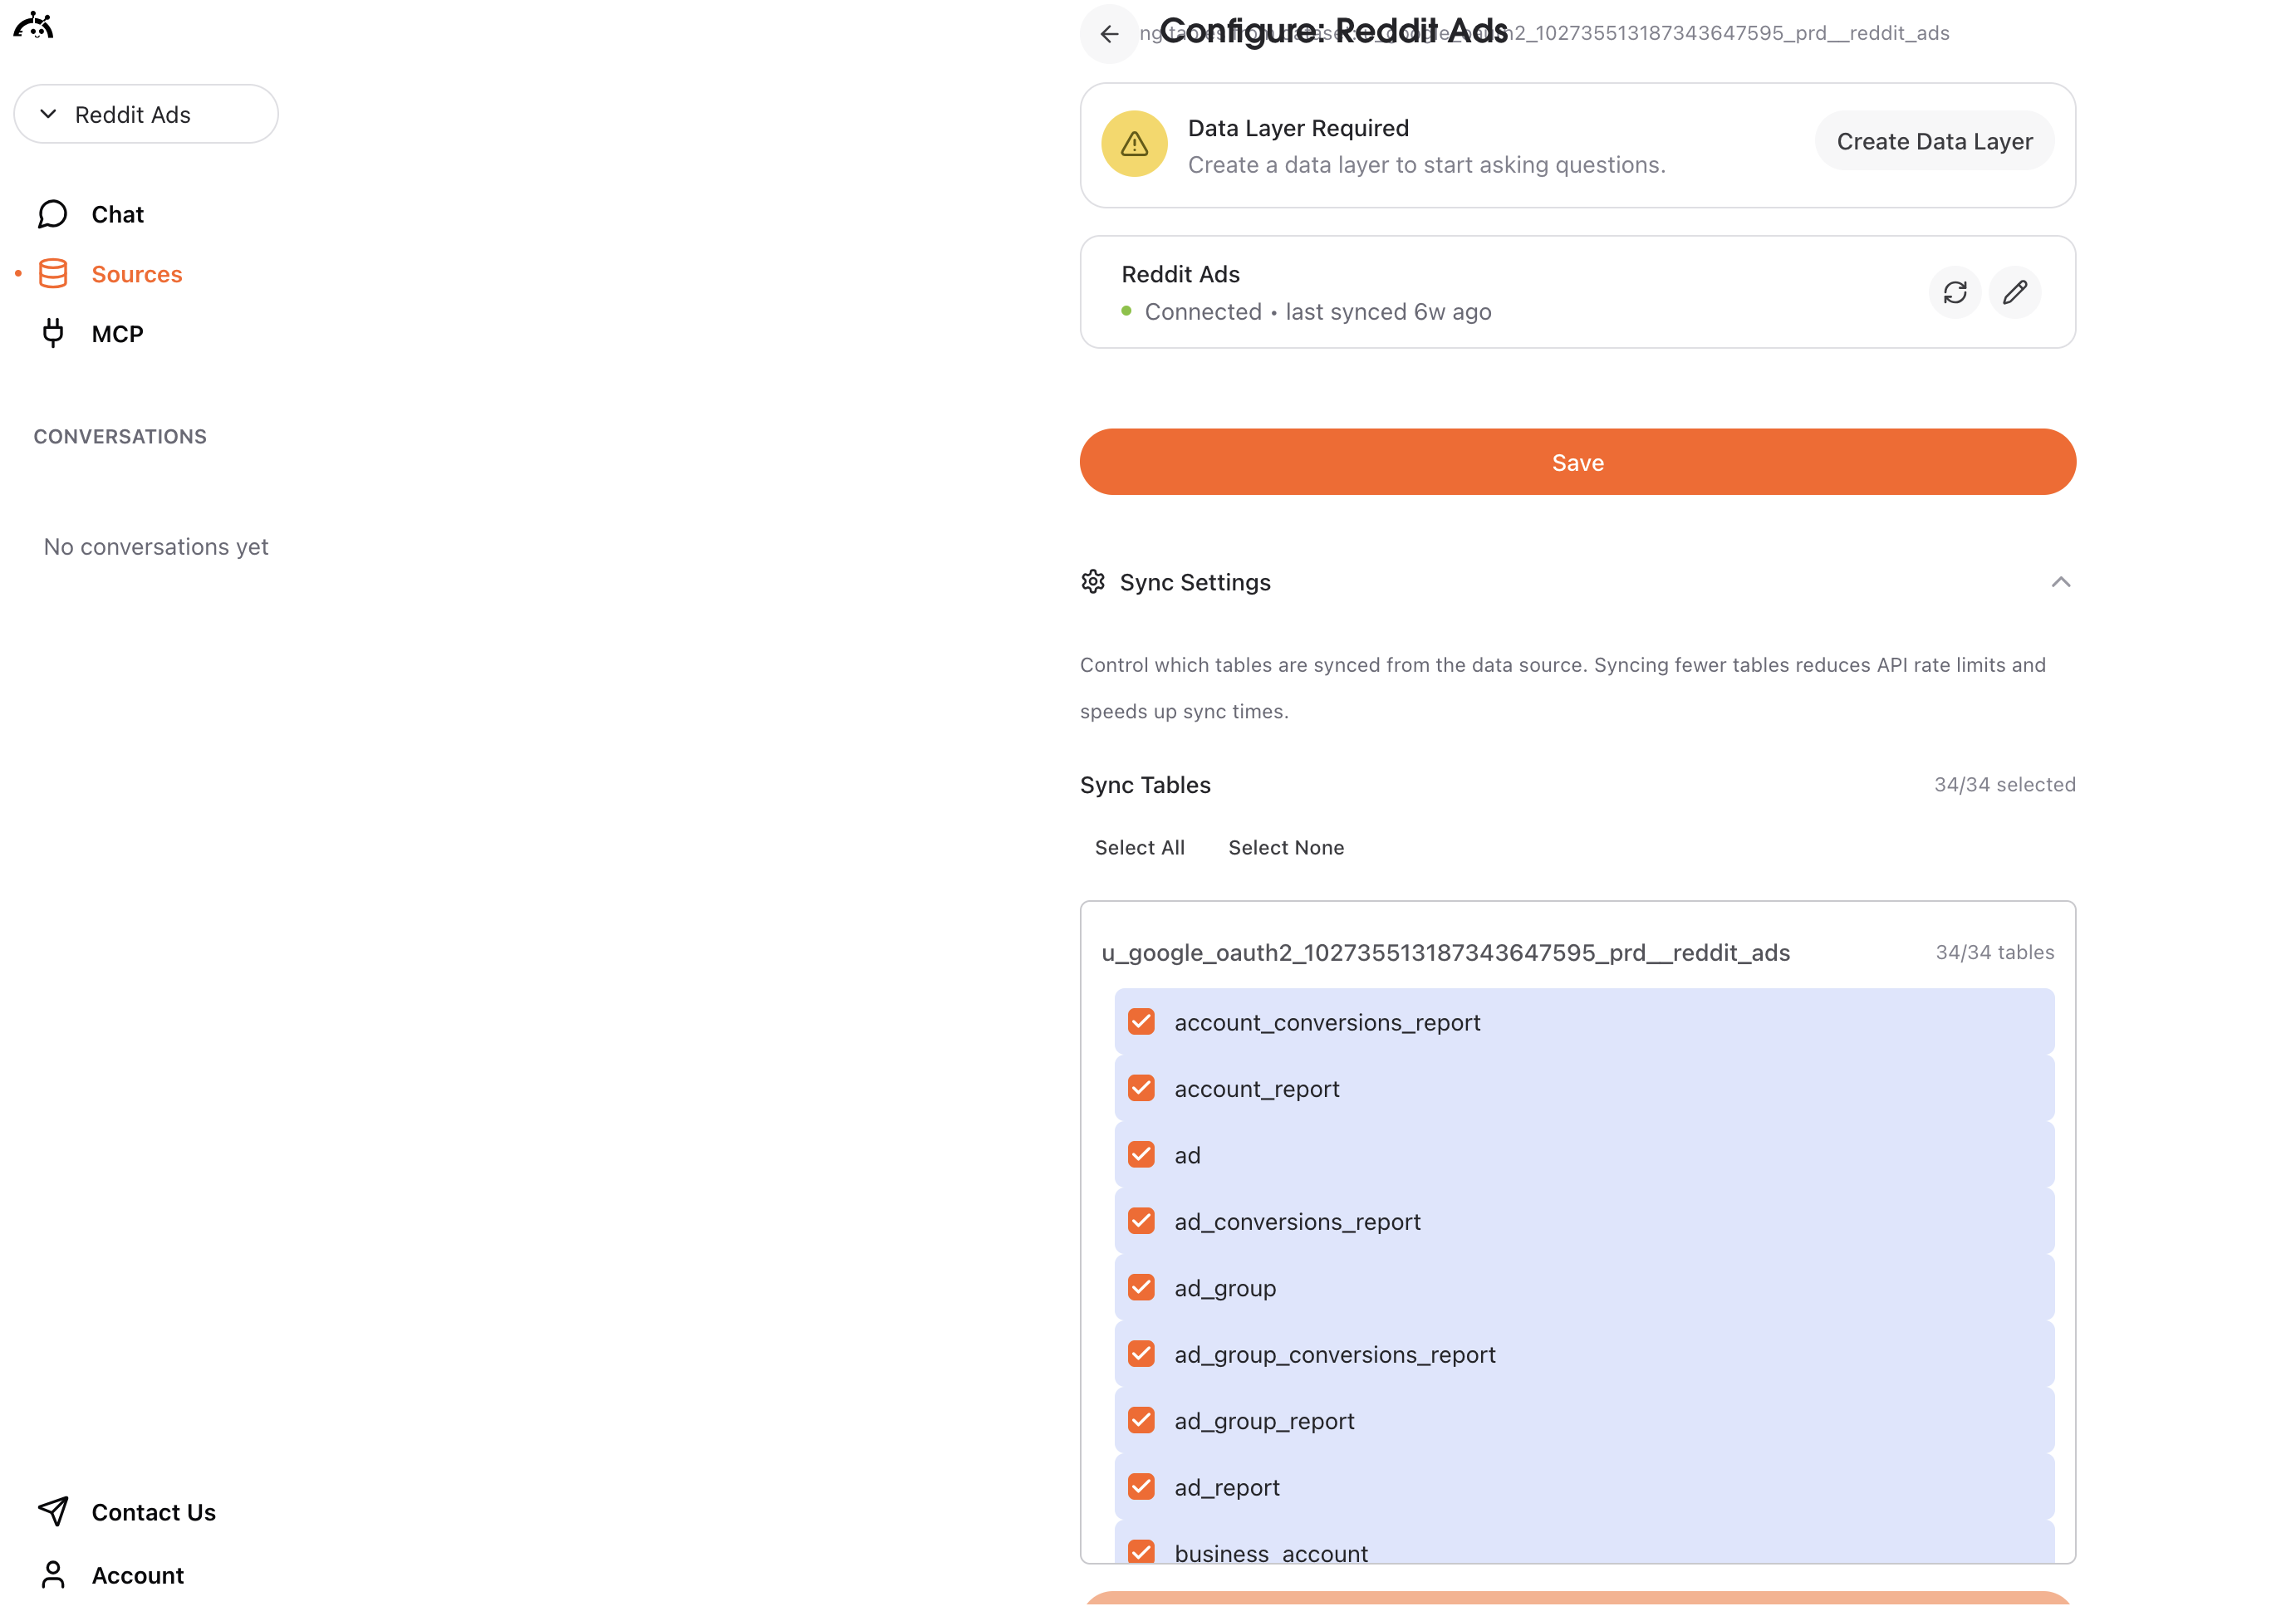Click the Account person icon

(53, 1574)
